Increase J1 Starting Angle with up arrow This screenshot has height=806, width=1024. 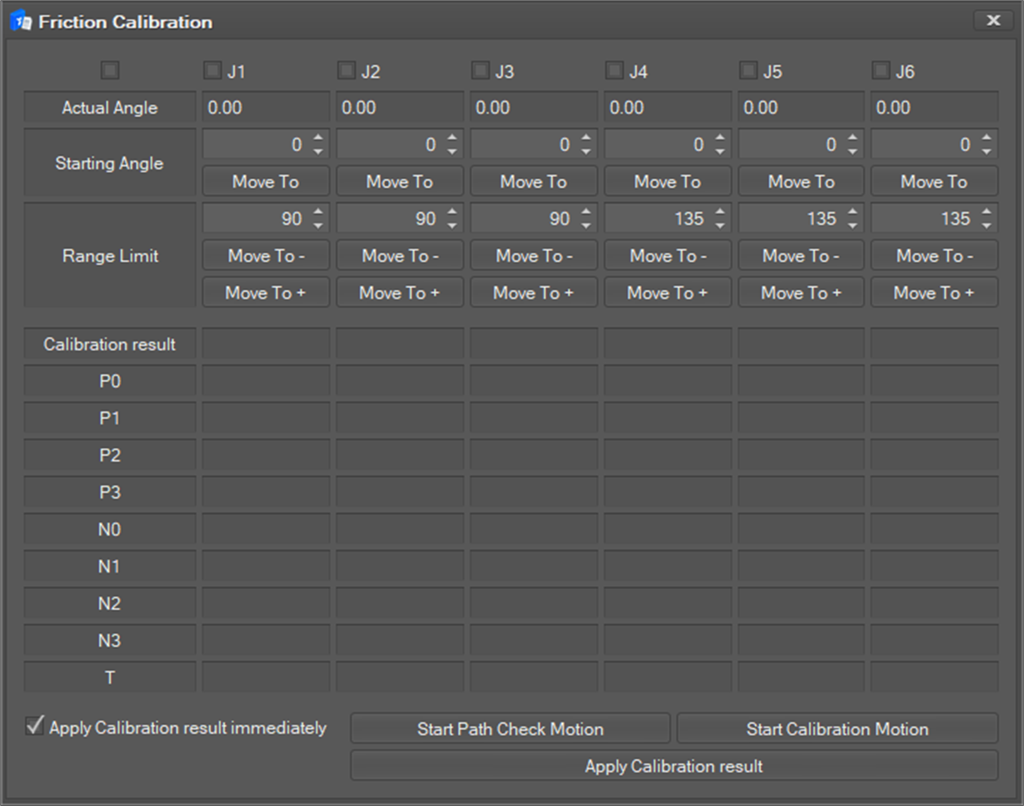pyautogui.click(x=318, y=139)
